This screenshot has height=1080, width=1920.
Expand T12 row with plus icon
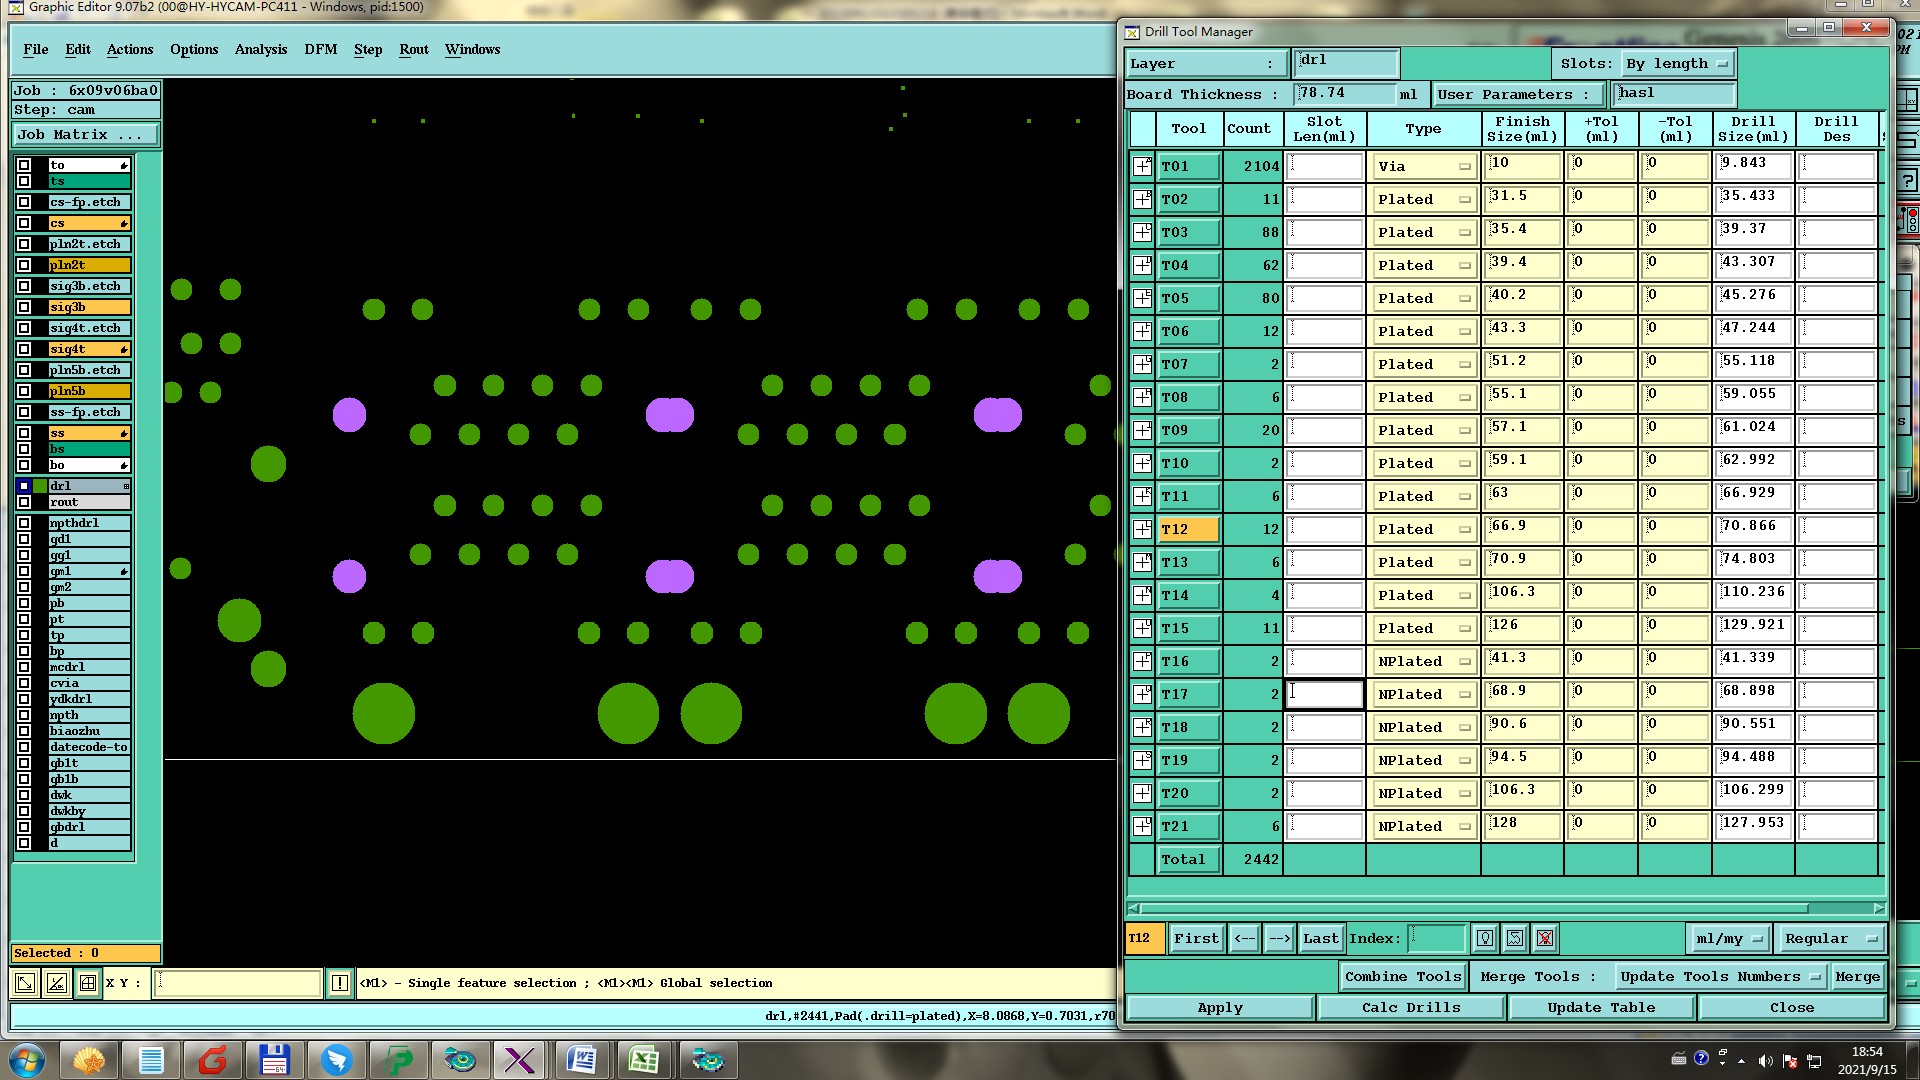pyautogui.click(x=1142, y=529)
